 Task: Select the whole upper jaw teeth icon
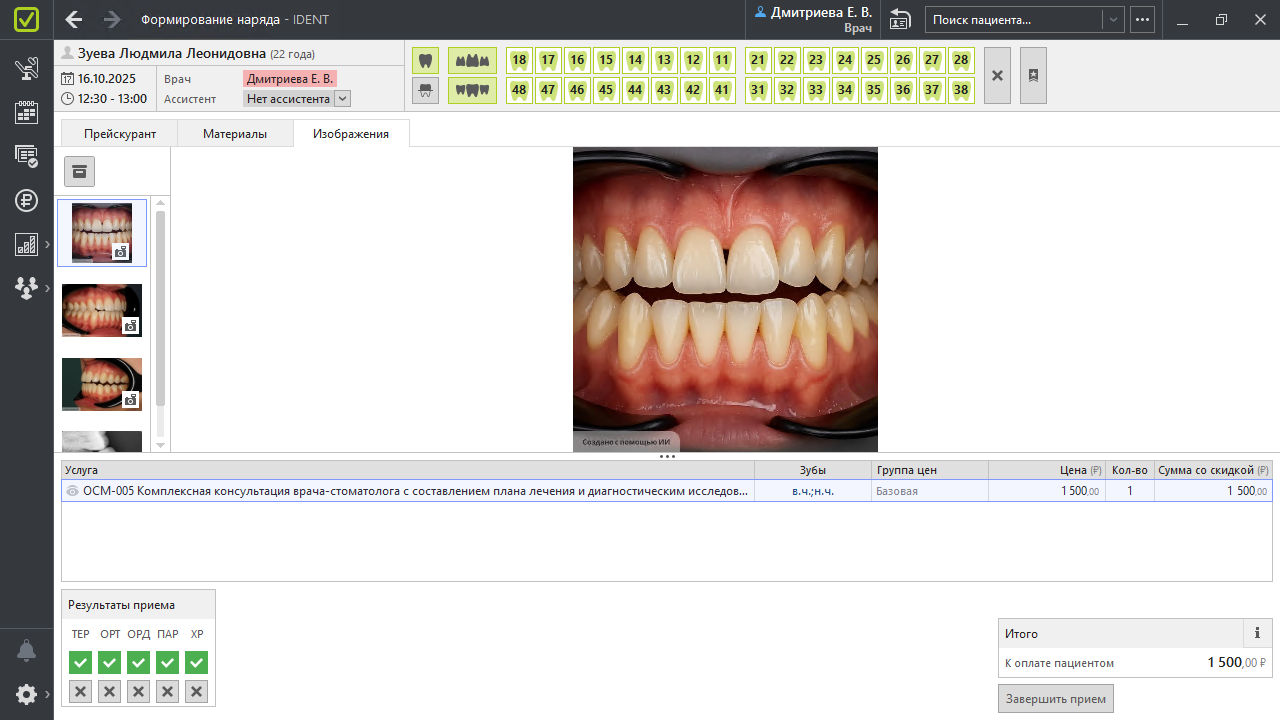(472, 60)
